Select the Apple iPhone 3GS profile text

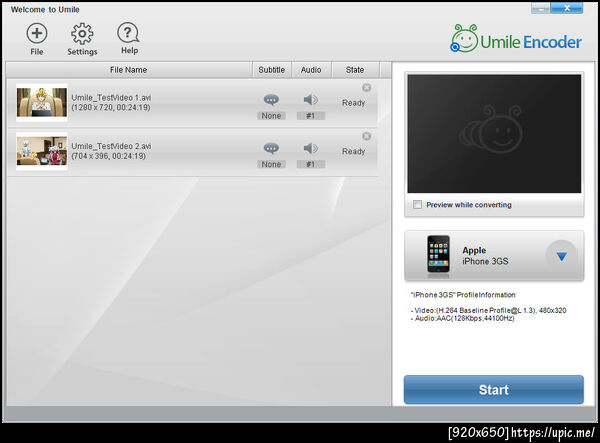tap(485, 256)
